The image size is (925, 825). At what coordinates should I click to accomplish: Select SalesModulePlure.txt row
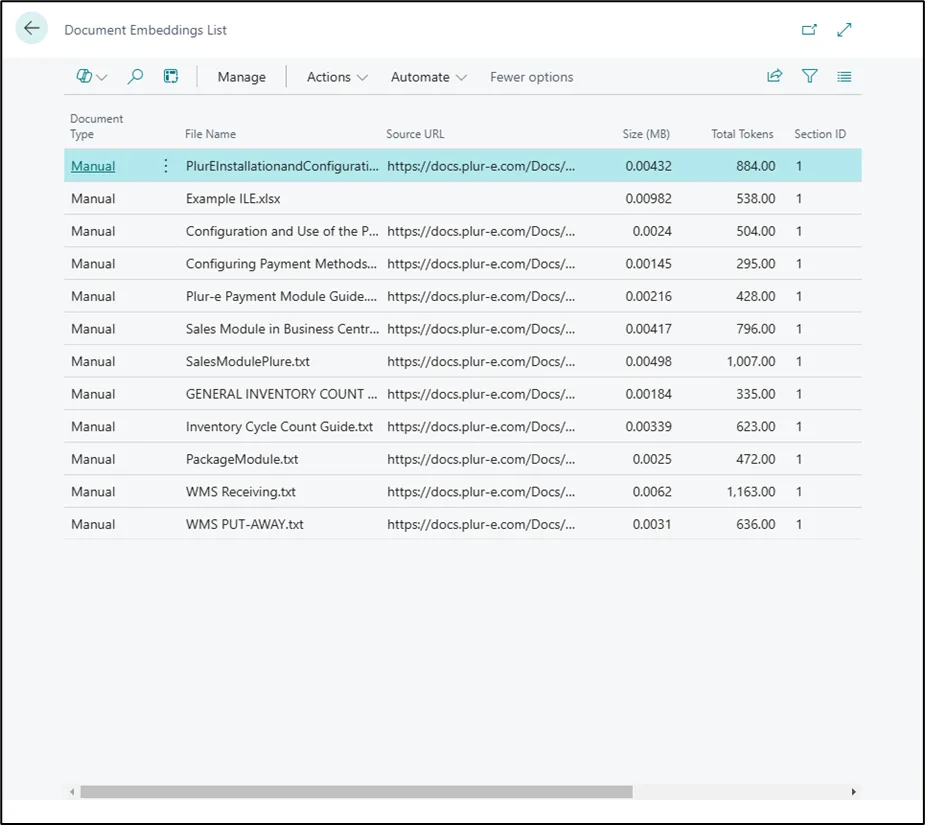462,361
